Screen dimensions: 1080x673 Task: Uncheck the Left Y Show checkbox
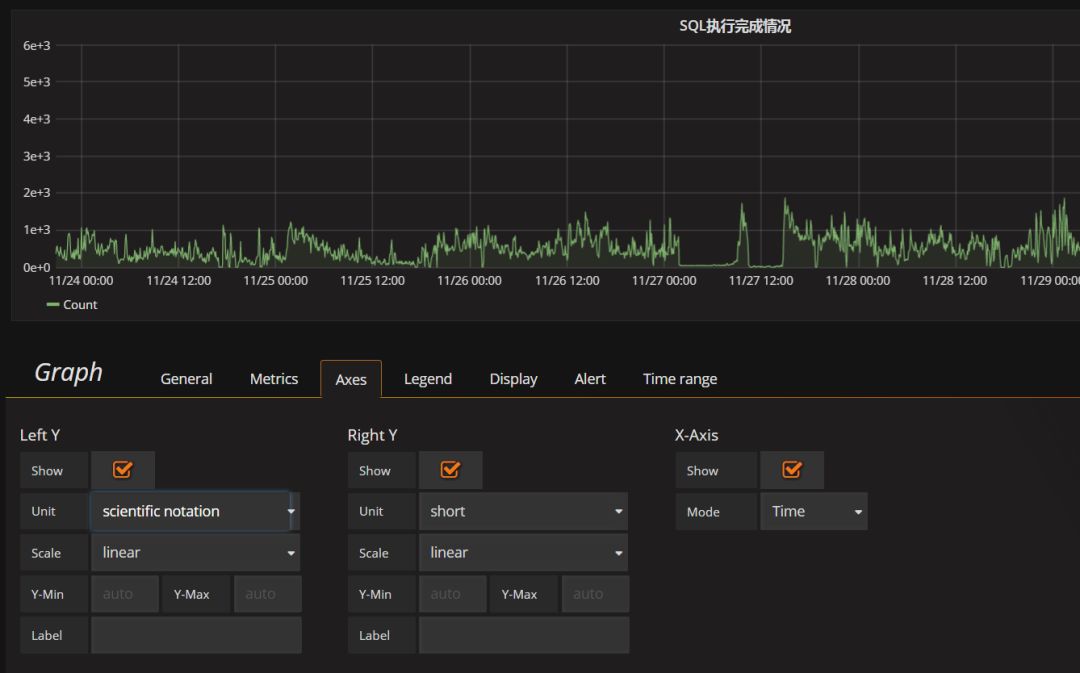123,470
